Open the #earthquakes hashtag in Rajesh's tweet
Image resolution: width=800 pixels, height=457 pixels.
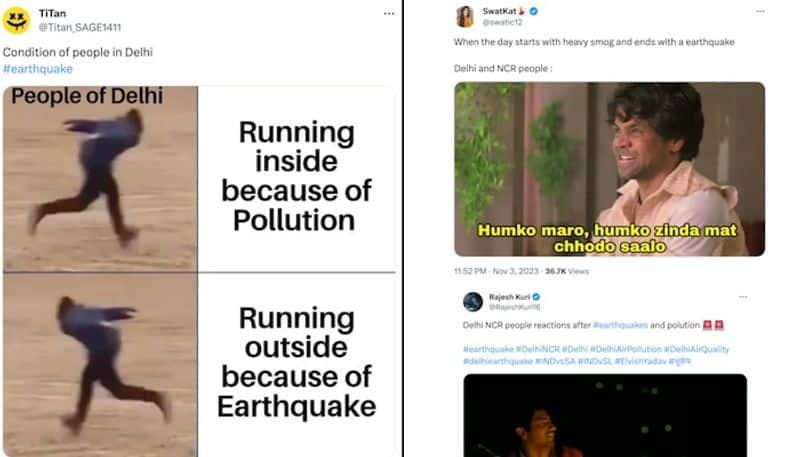pyautogui.click(x=619, y=325)
